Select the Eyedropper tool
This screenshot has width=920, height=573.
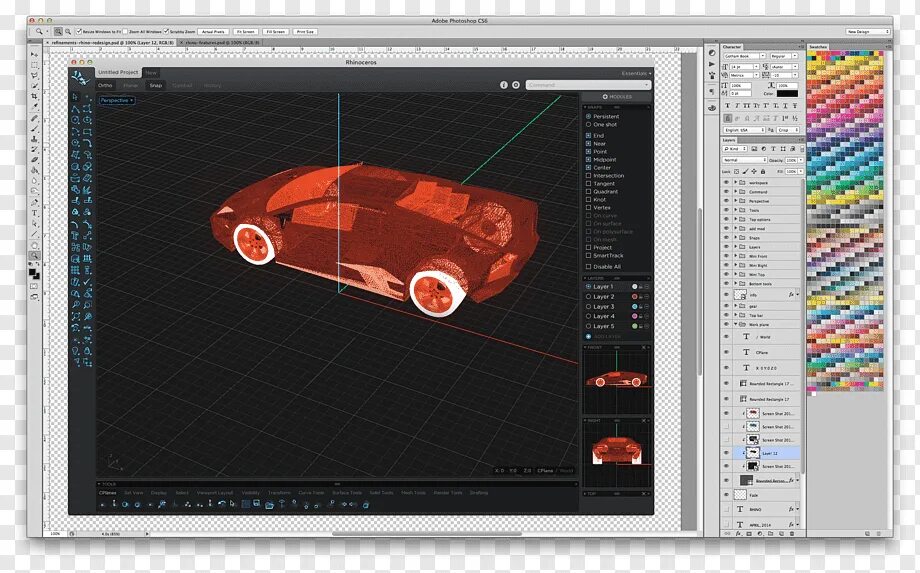[x=34, y=106]
